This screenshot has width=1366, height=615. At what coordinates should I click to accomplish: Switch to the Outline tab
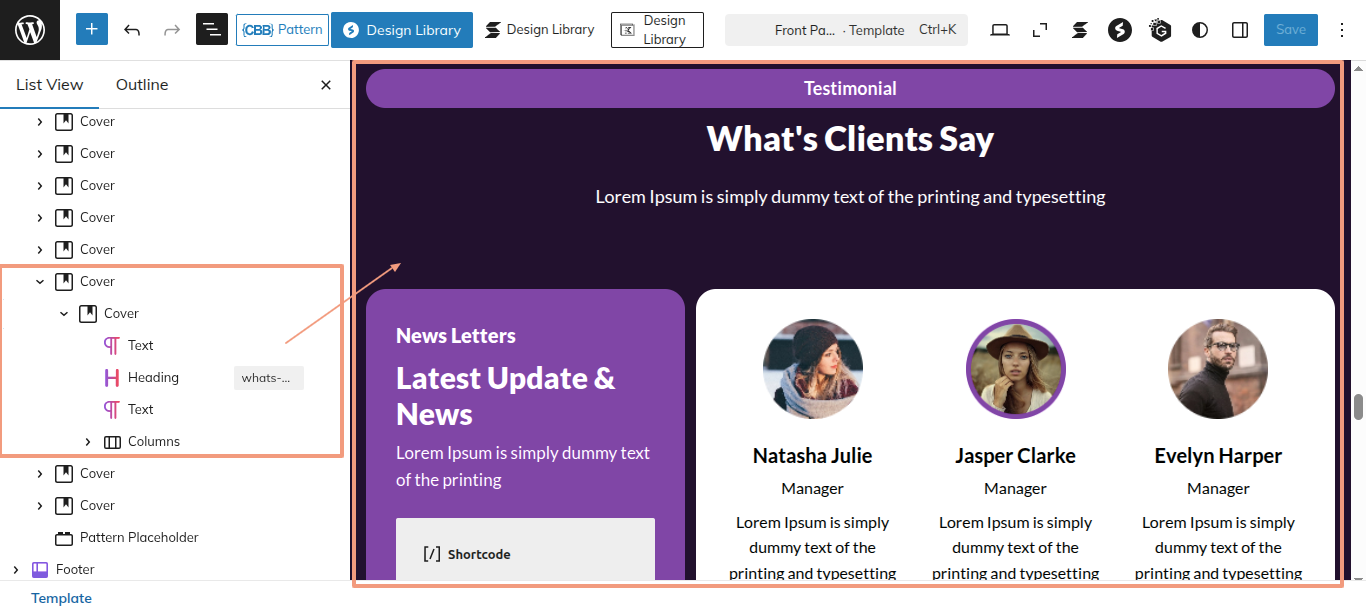pyautogui.click(x=142, y=85)
